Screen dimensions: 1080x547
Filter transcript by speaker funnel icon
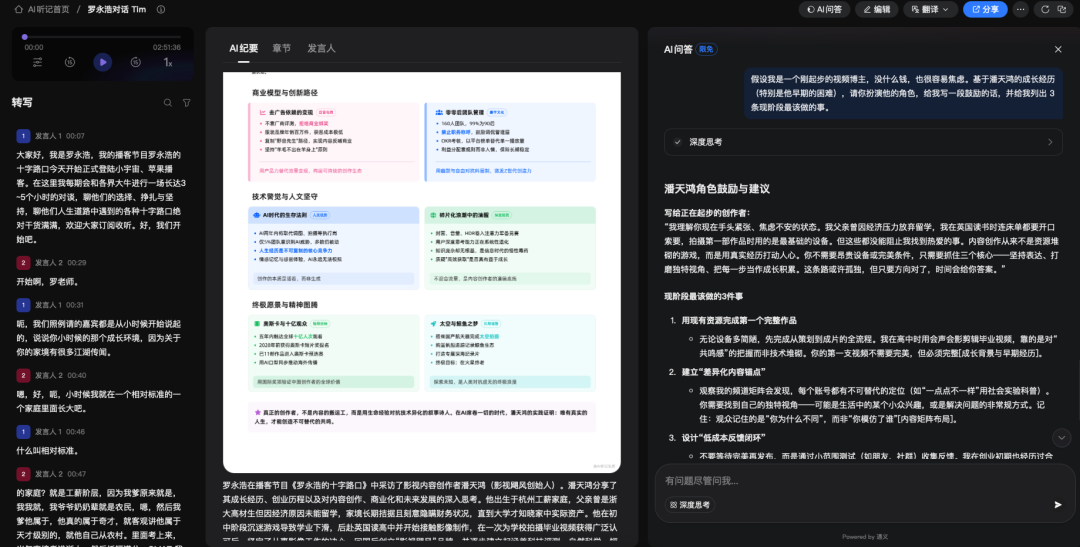[x=186, y=102]
